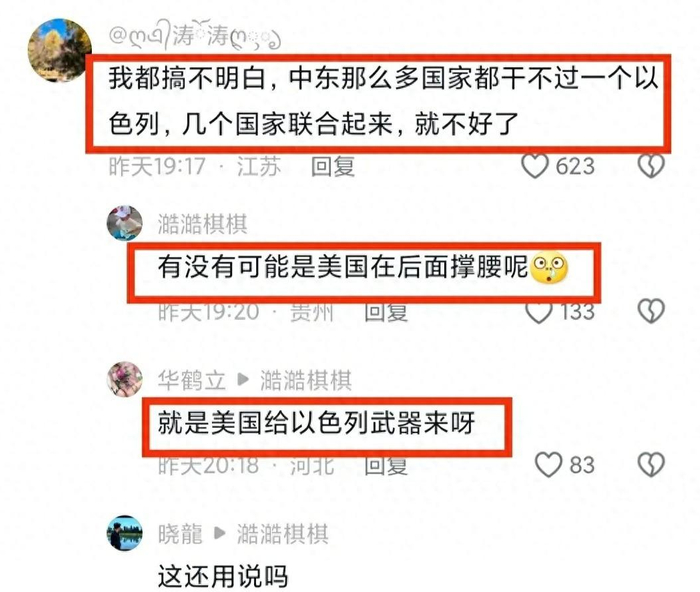Viewport: 700px width, 592px height.
Task: Dislike the top comment from 江苏
Action: coord(651,166)
